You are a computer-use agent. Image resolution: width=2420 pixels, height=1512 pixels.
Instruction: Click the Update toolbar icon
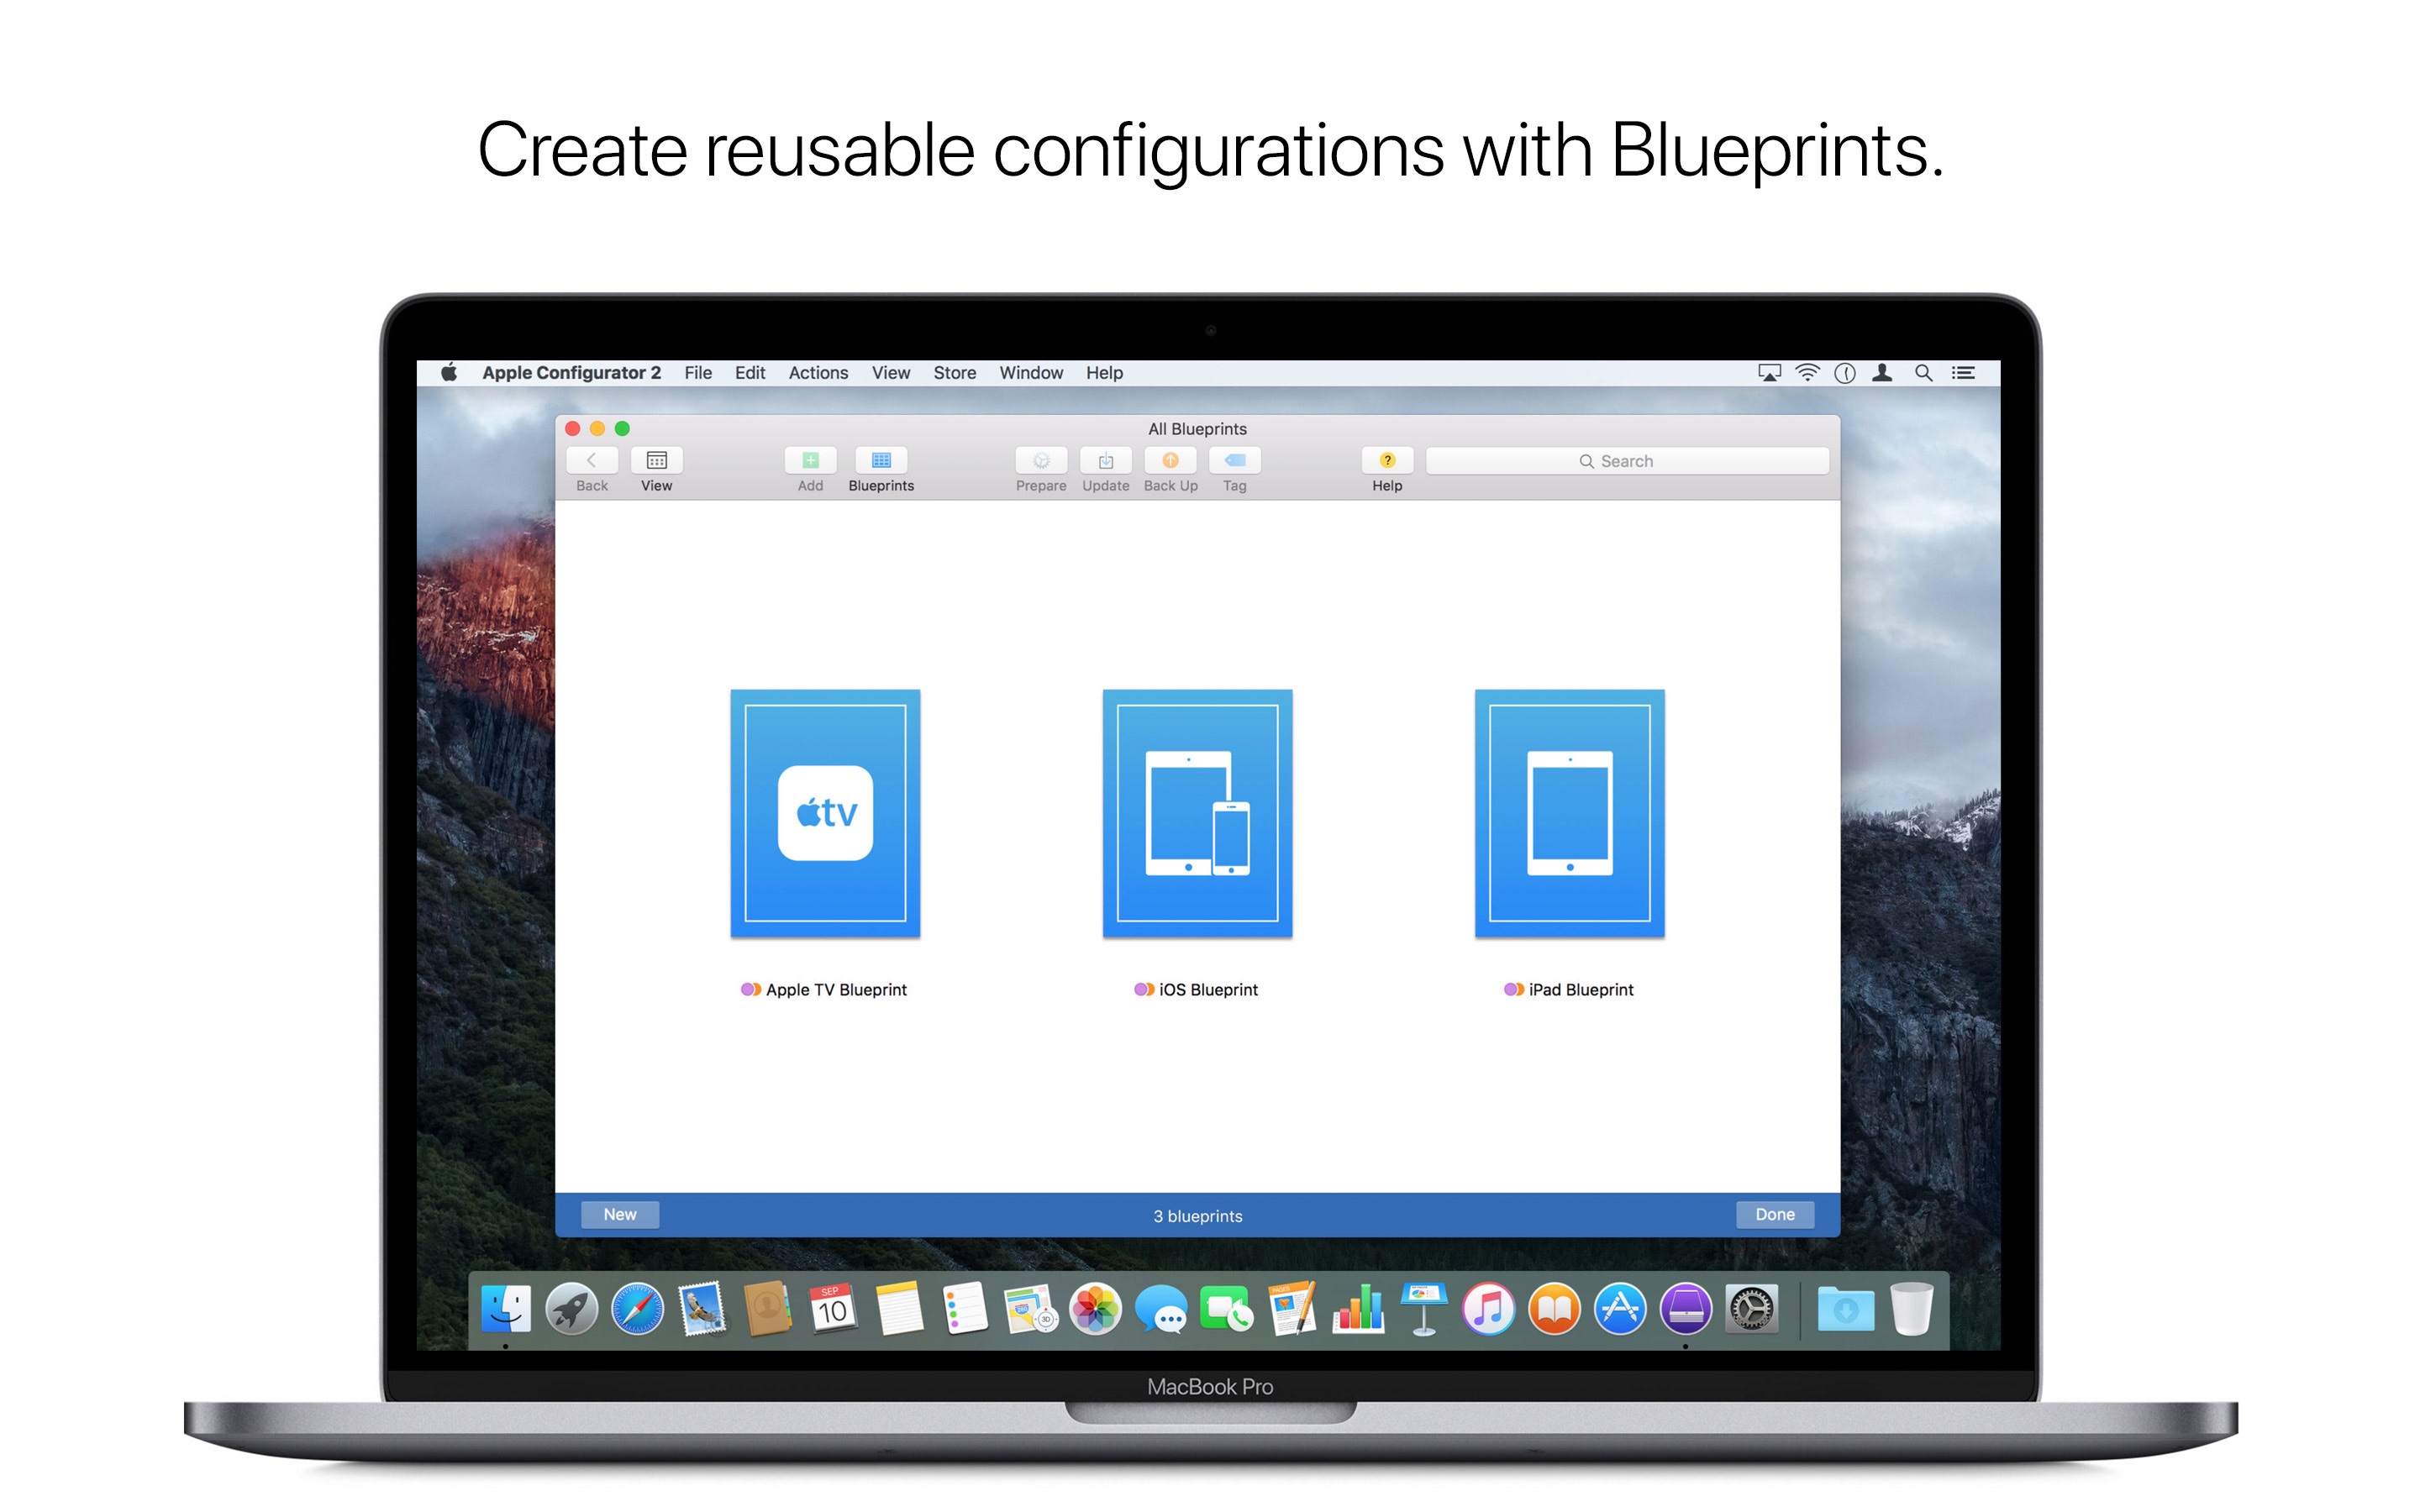click(x=1106, y=461)
